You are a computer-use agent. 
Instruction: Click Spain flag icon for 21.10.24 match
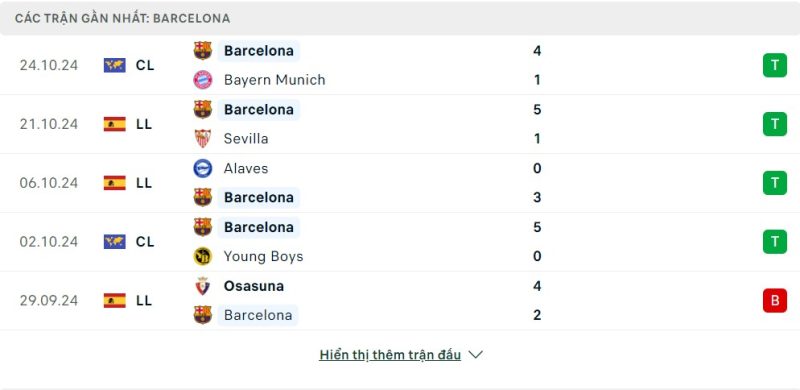[x=115, y=124]
